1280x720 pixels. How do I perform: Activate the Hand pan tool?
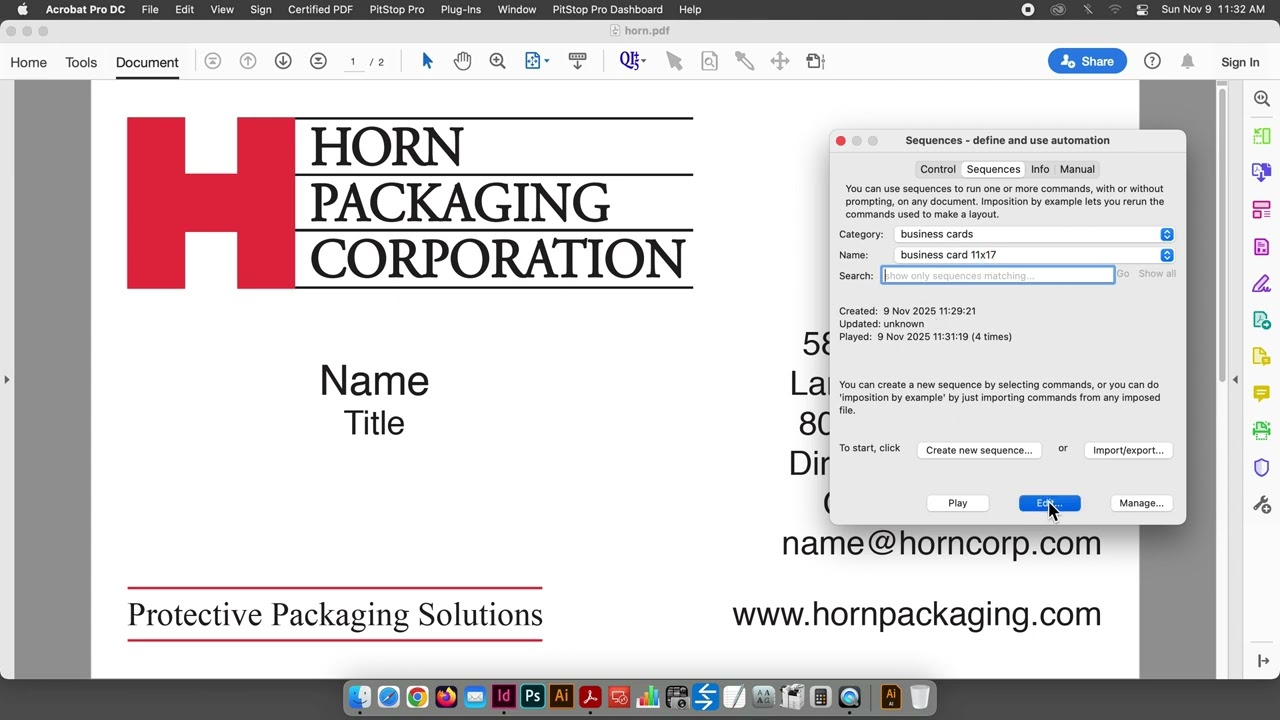coord(462,61)
